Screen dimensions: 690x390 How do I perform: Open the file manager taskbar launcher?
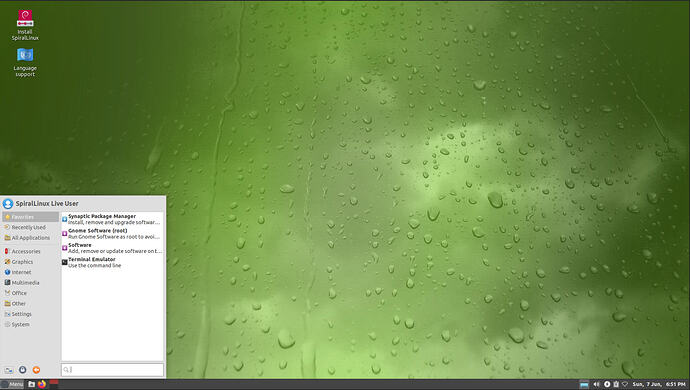coord(31,384)
